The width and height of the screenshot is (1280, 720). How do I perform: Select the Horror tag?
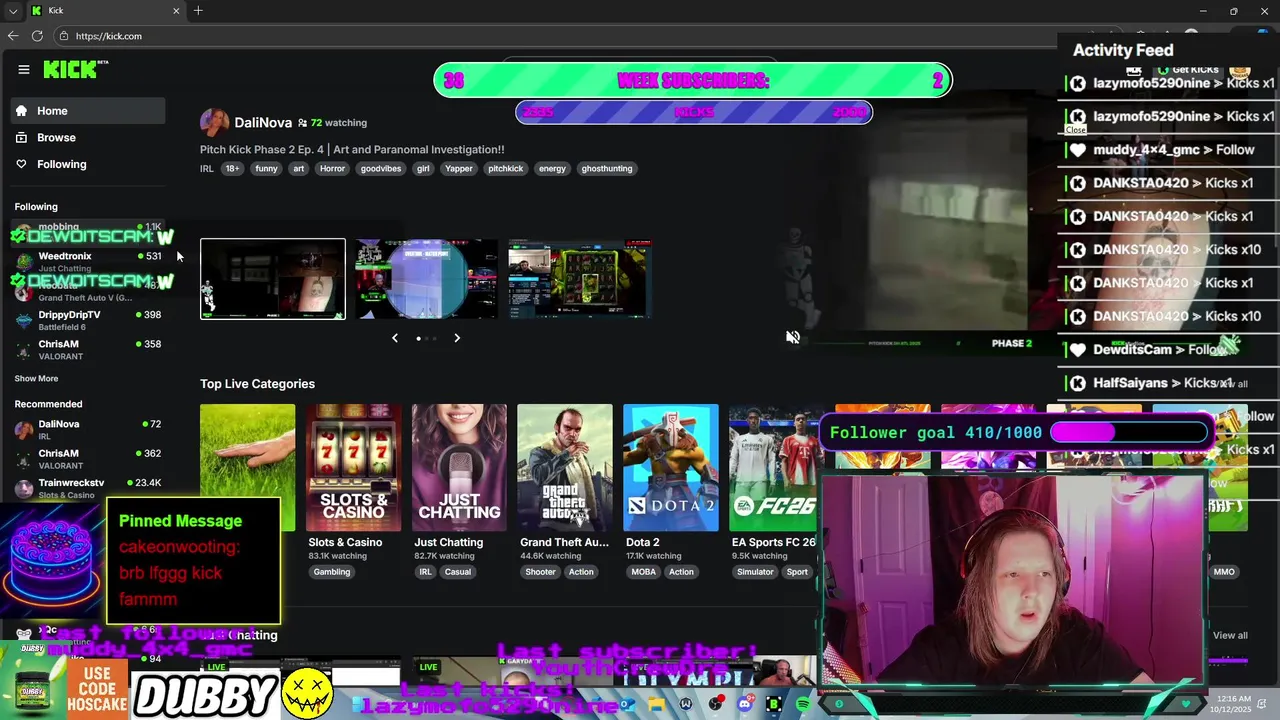[332, 169]
